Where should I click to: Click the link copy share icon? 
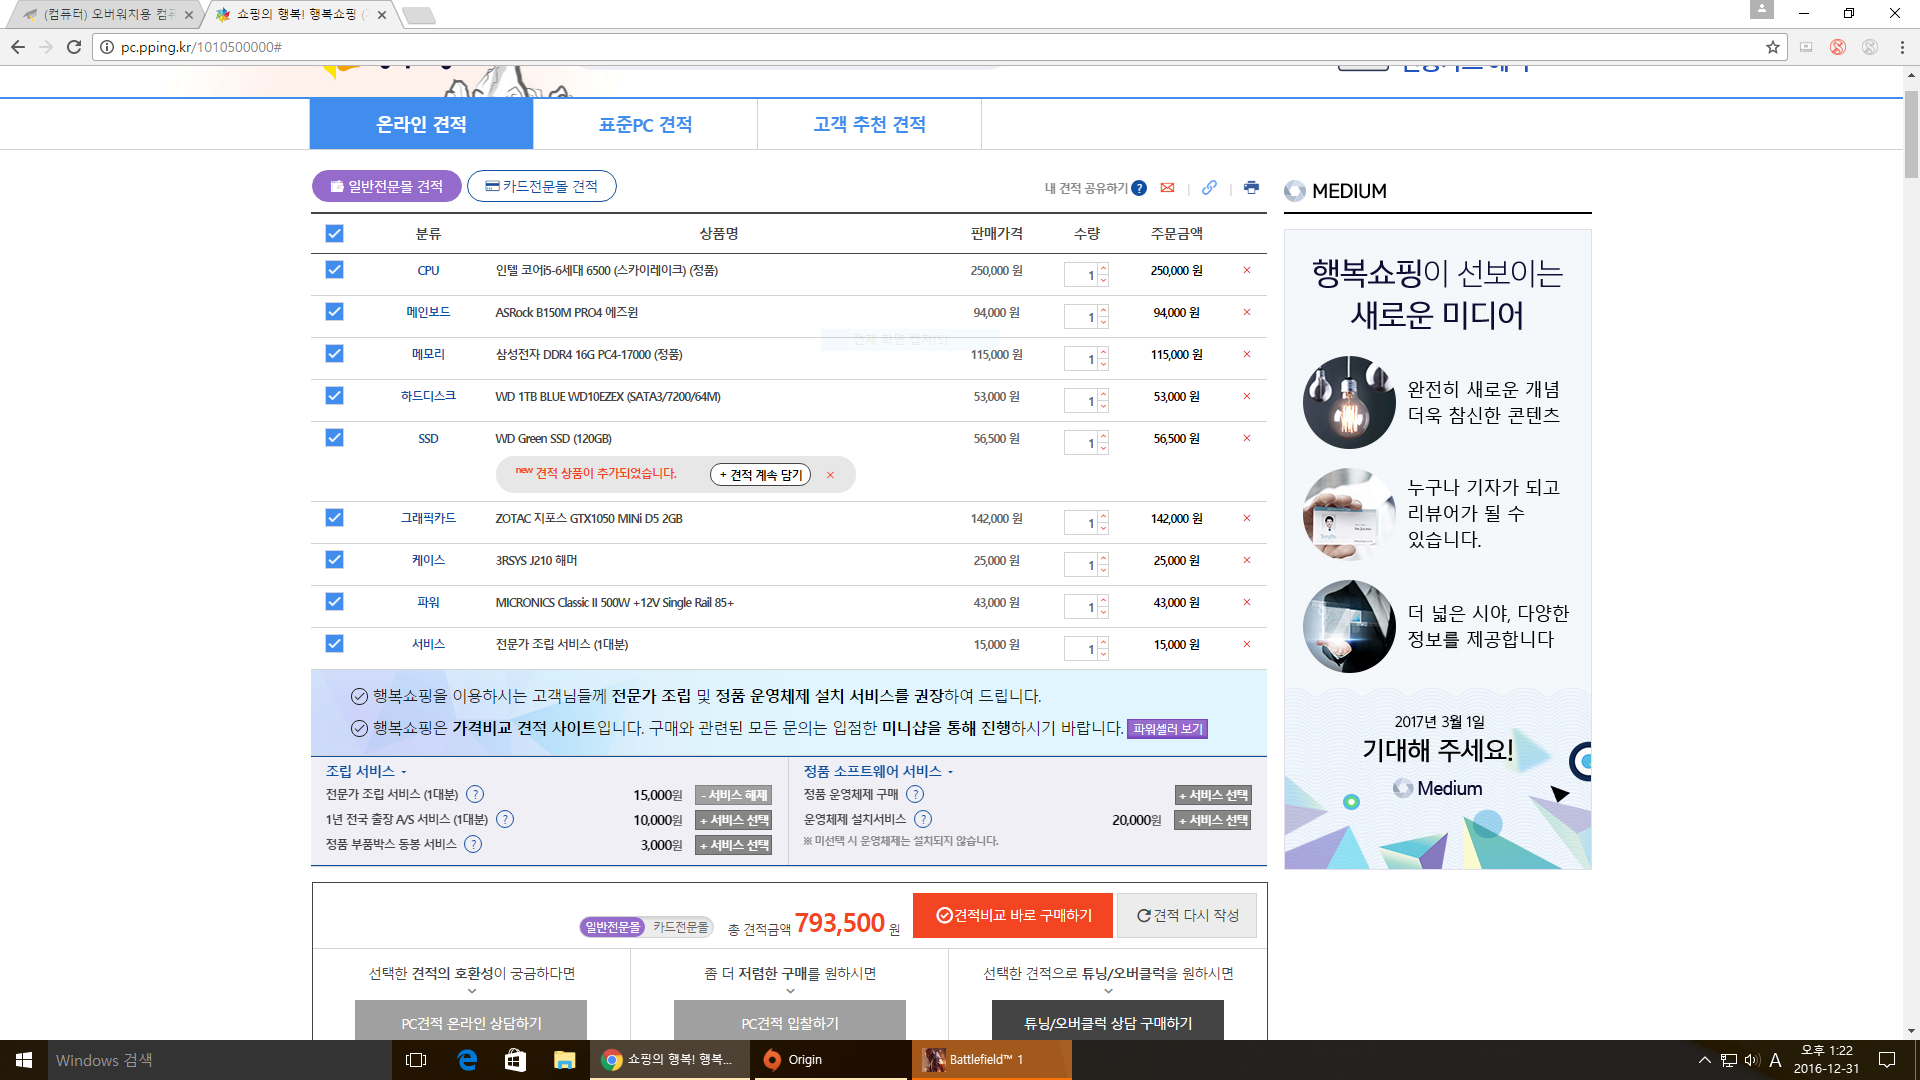pyautogui.click(x=1209, y=188)
